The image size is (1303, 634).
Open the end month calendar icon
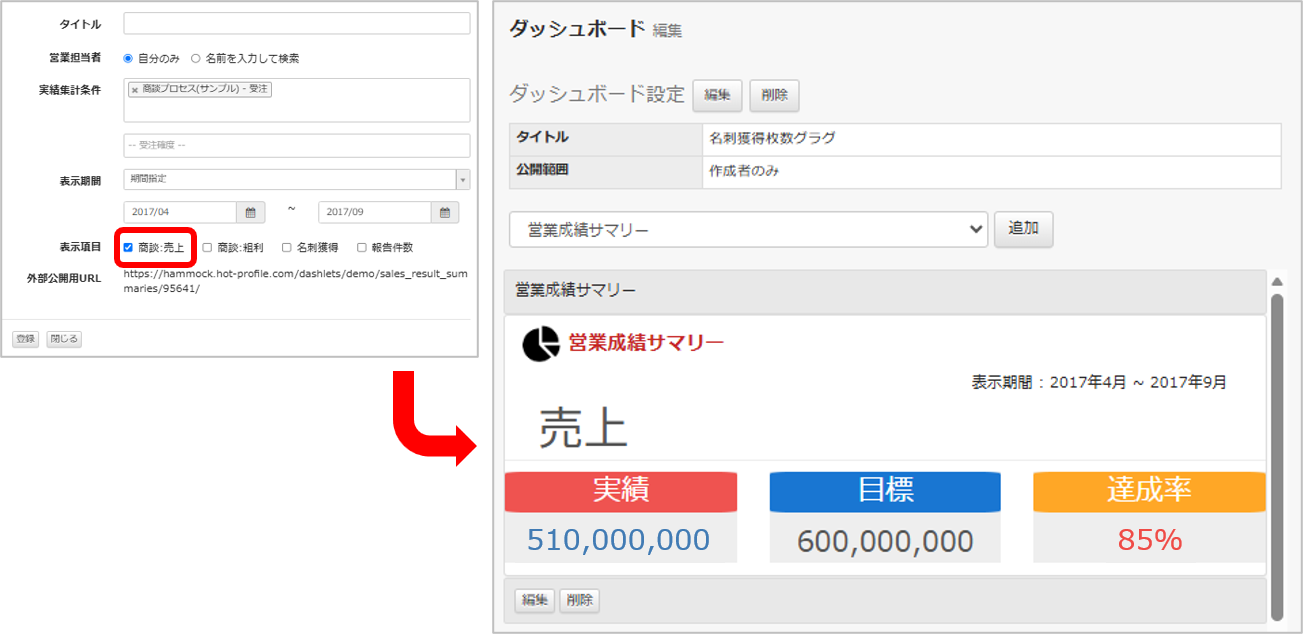pos(446,212)
